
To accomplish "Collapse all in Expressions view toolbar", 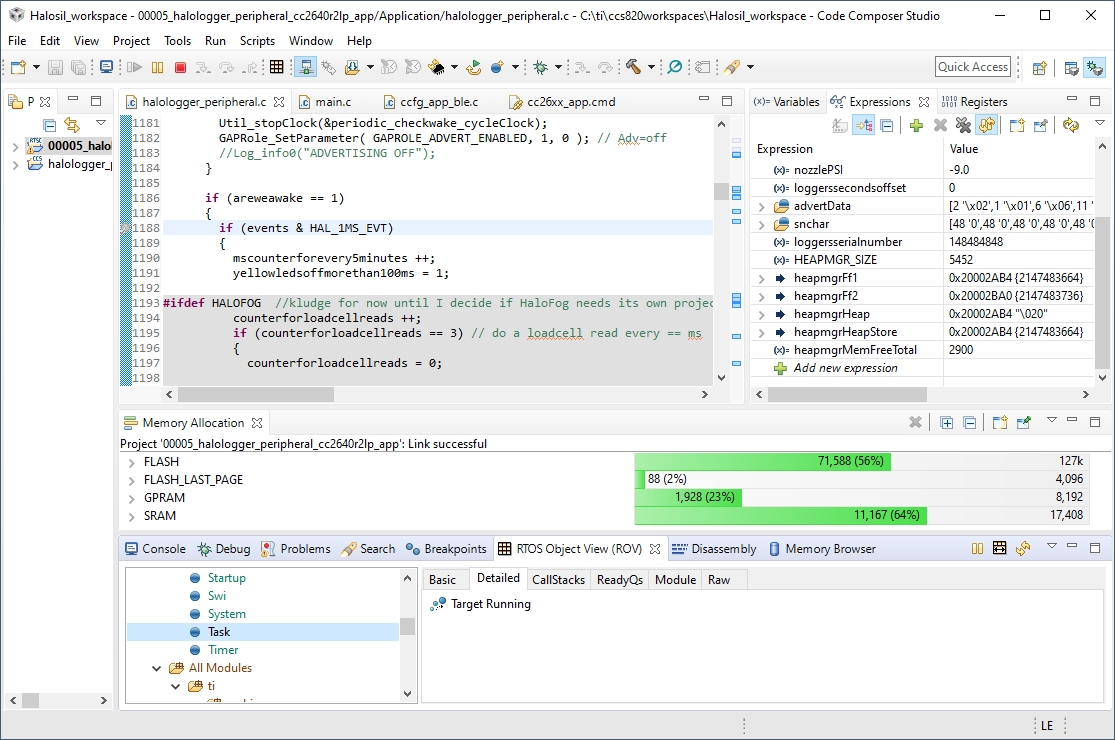I will (886, 125).
